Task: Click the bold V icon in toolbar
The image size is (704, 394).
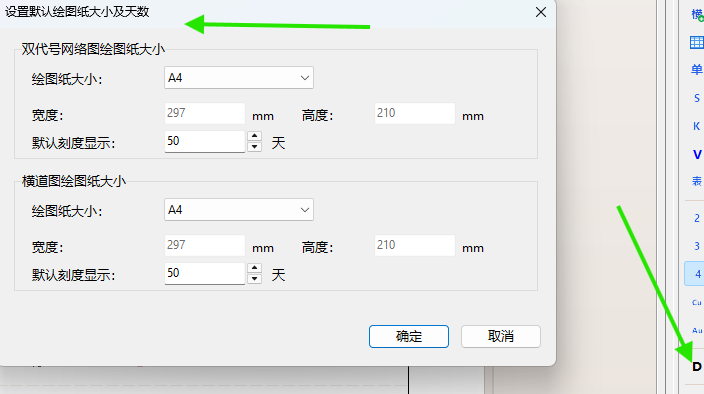Action: coord(697,154)
